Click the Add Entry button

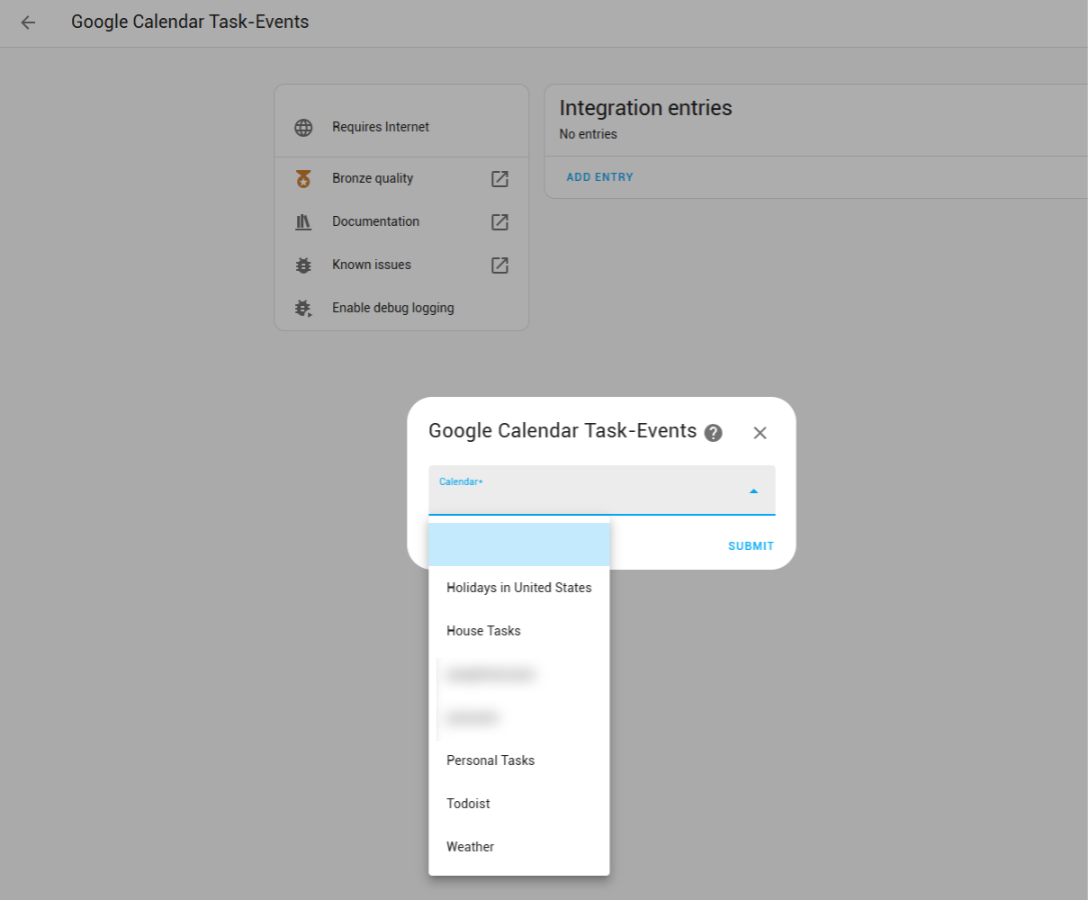pyautogui.click(x=599, y=177)
